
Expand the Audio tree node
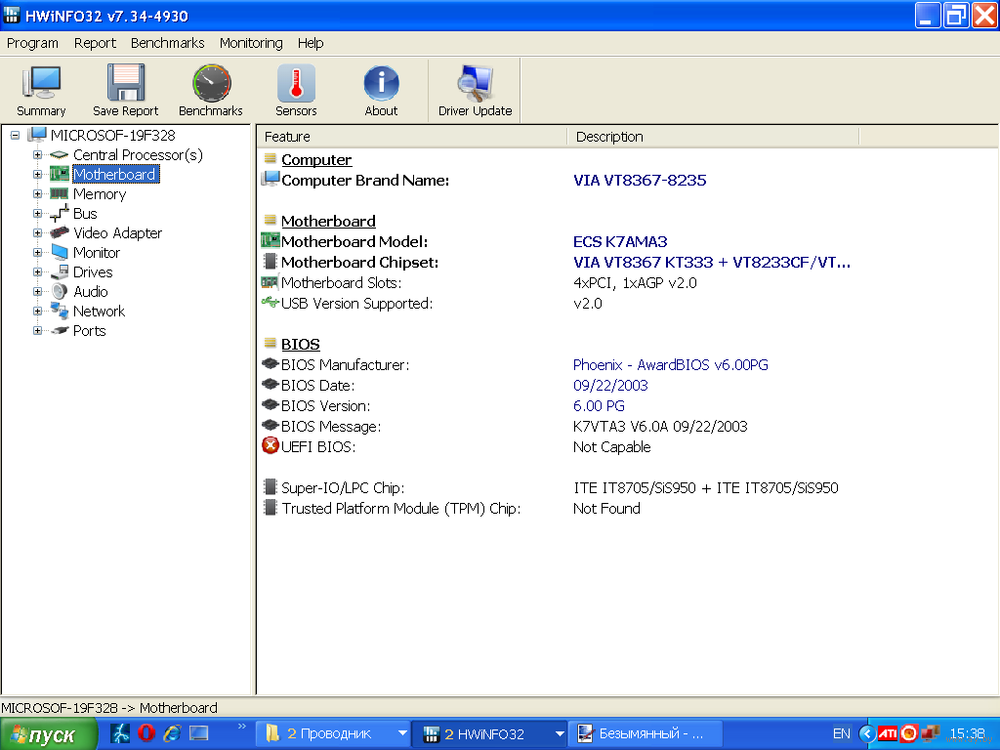pos(38,291)
